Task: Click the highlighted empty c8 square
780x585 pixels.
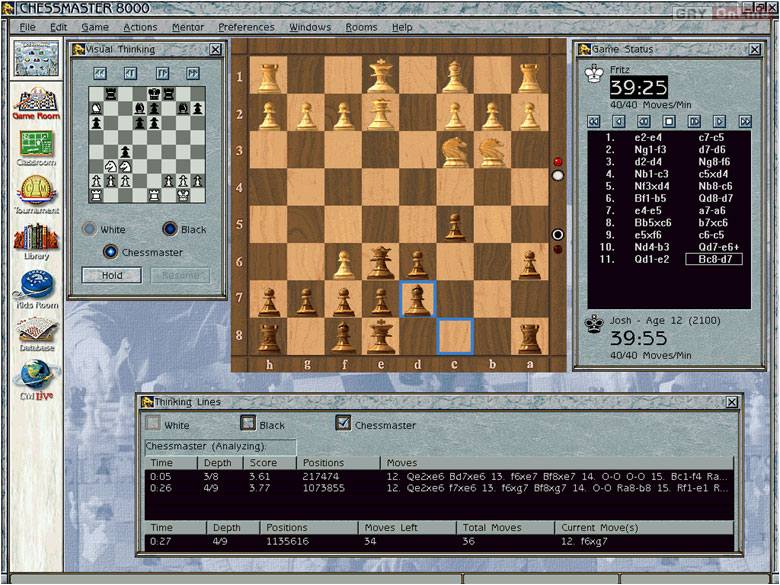Action: click(x=455, y=336)
